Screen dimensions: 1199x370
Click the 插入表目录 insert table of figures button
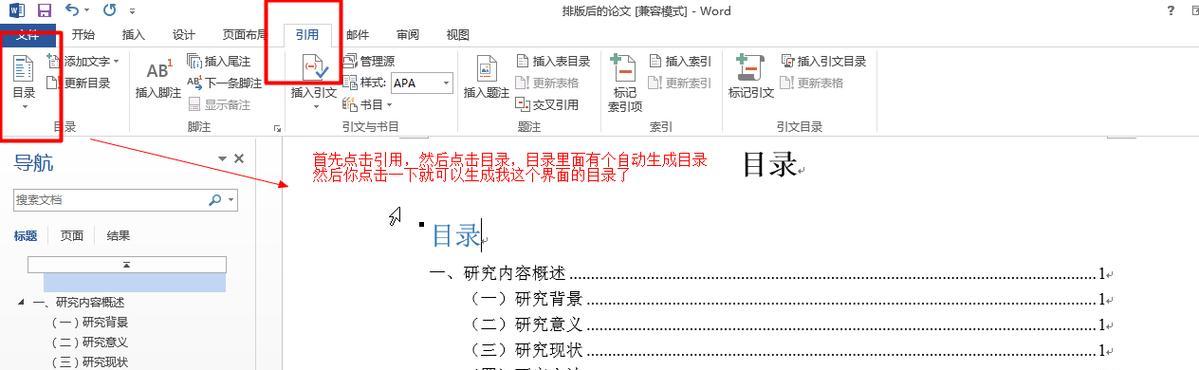(554, 61)
